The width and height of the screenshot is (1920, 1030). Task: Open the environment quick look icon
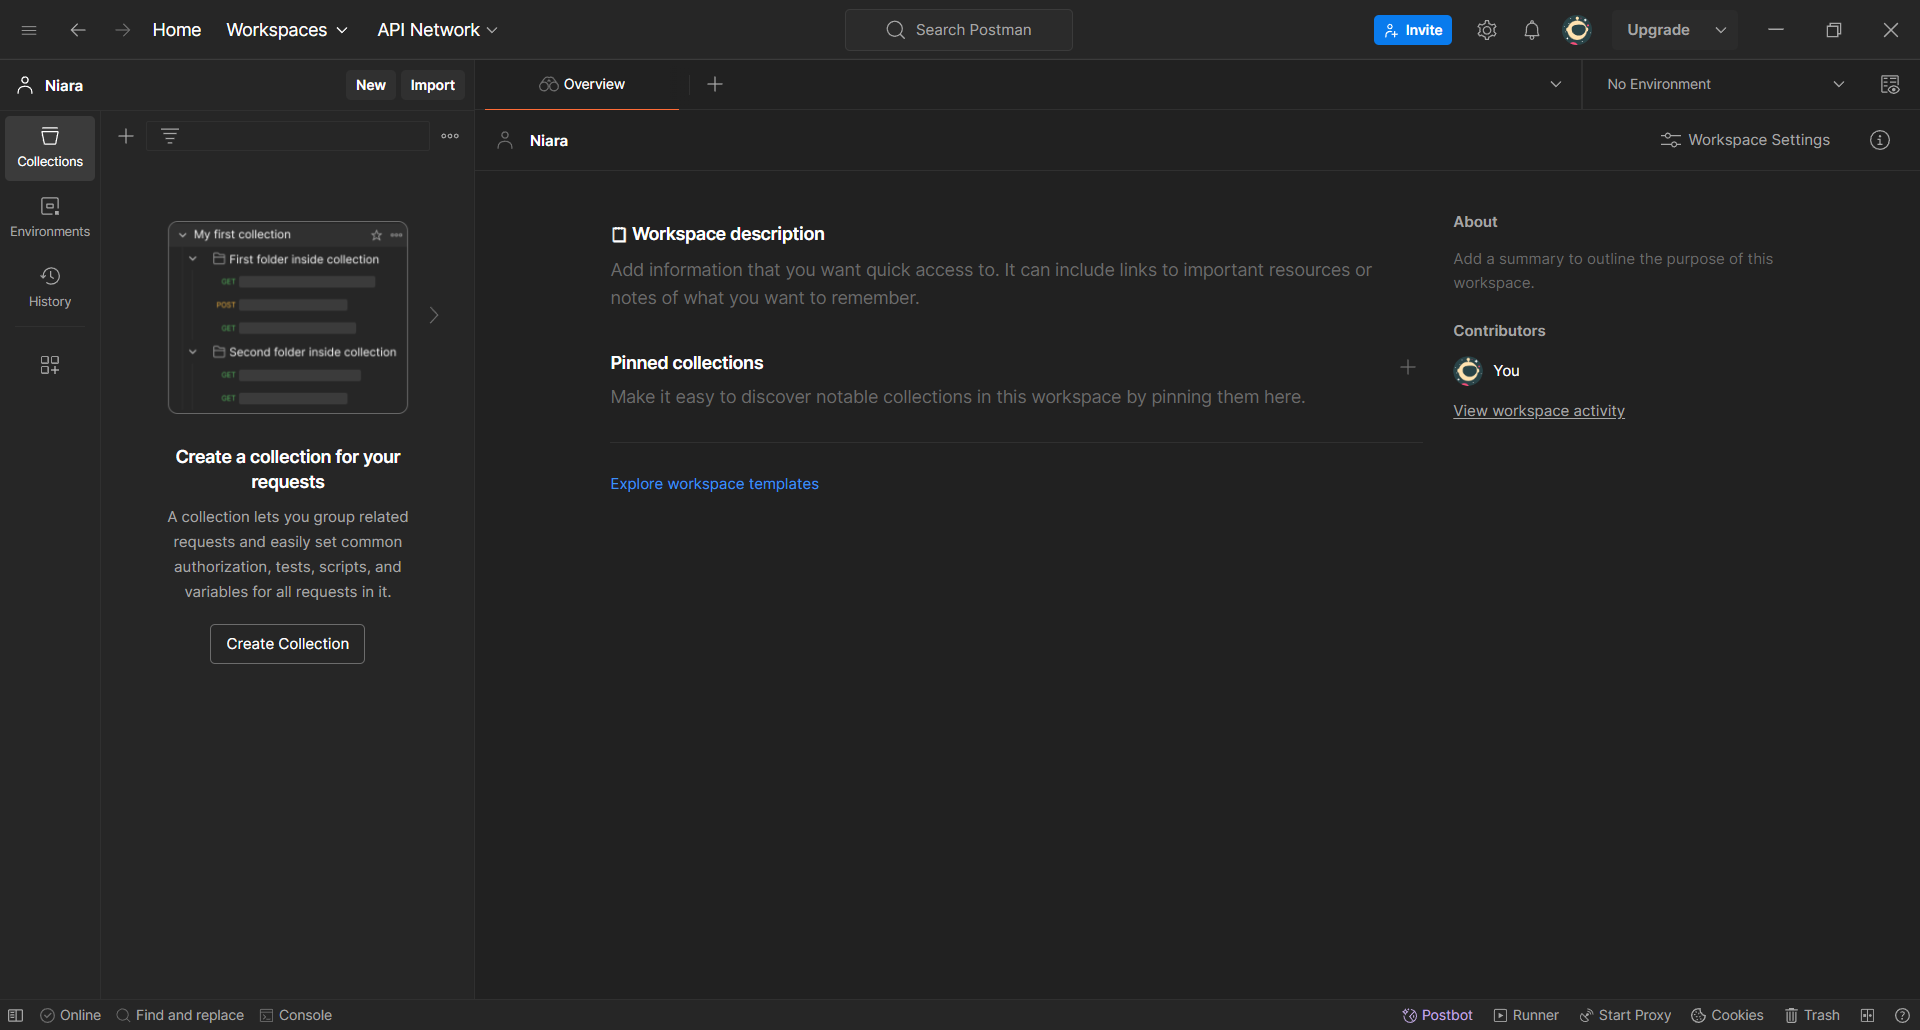point(1890,84)
